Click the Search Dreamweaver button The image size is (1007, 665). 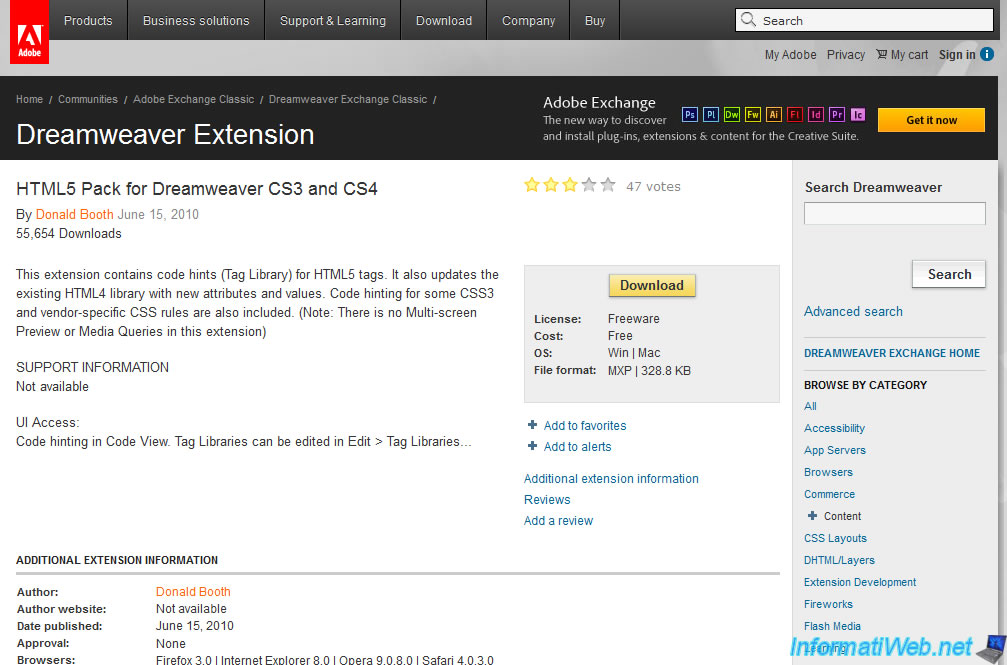coord(949,274)
